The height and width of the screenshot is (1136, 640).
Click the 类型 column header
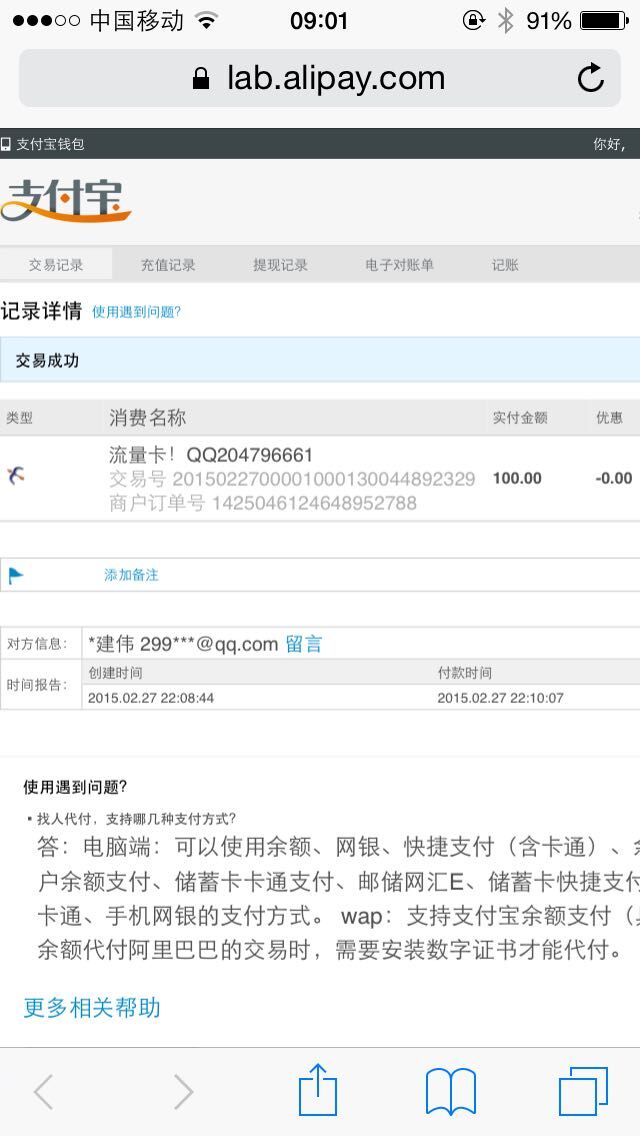(20, 418)
